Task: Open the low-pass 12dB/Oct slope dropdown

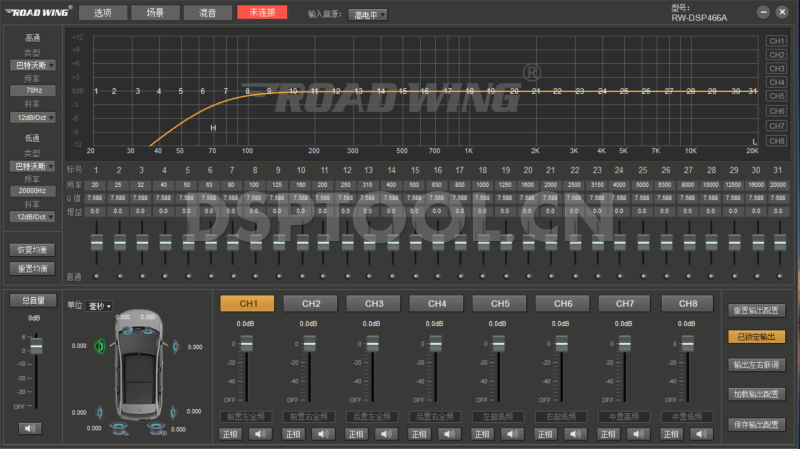Action: (33, 216)
